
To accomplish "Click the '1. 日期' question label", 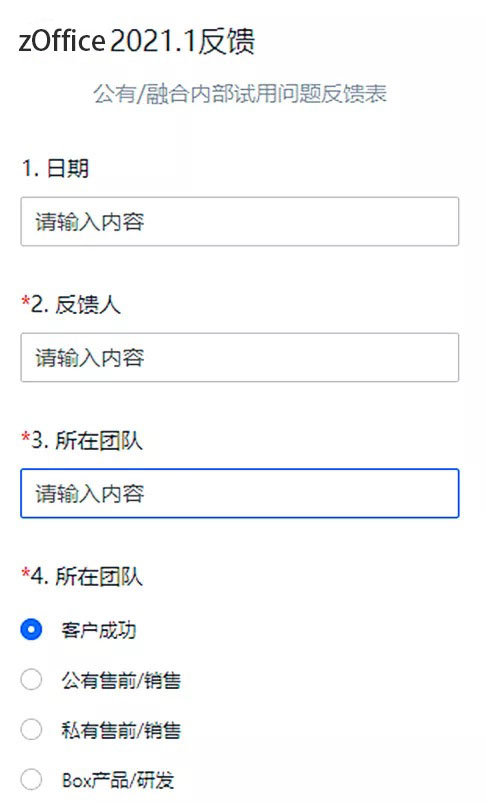I will click(55, 168).
